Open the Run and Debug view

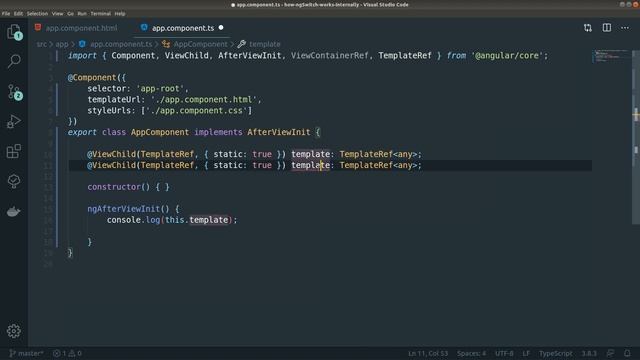coord(14,121)
